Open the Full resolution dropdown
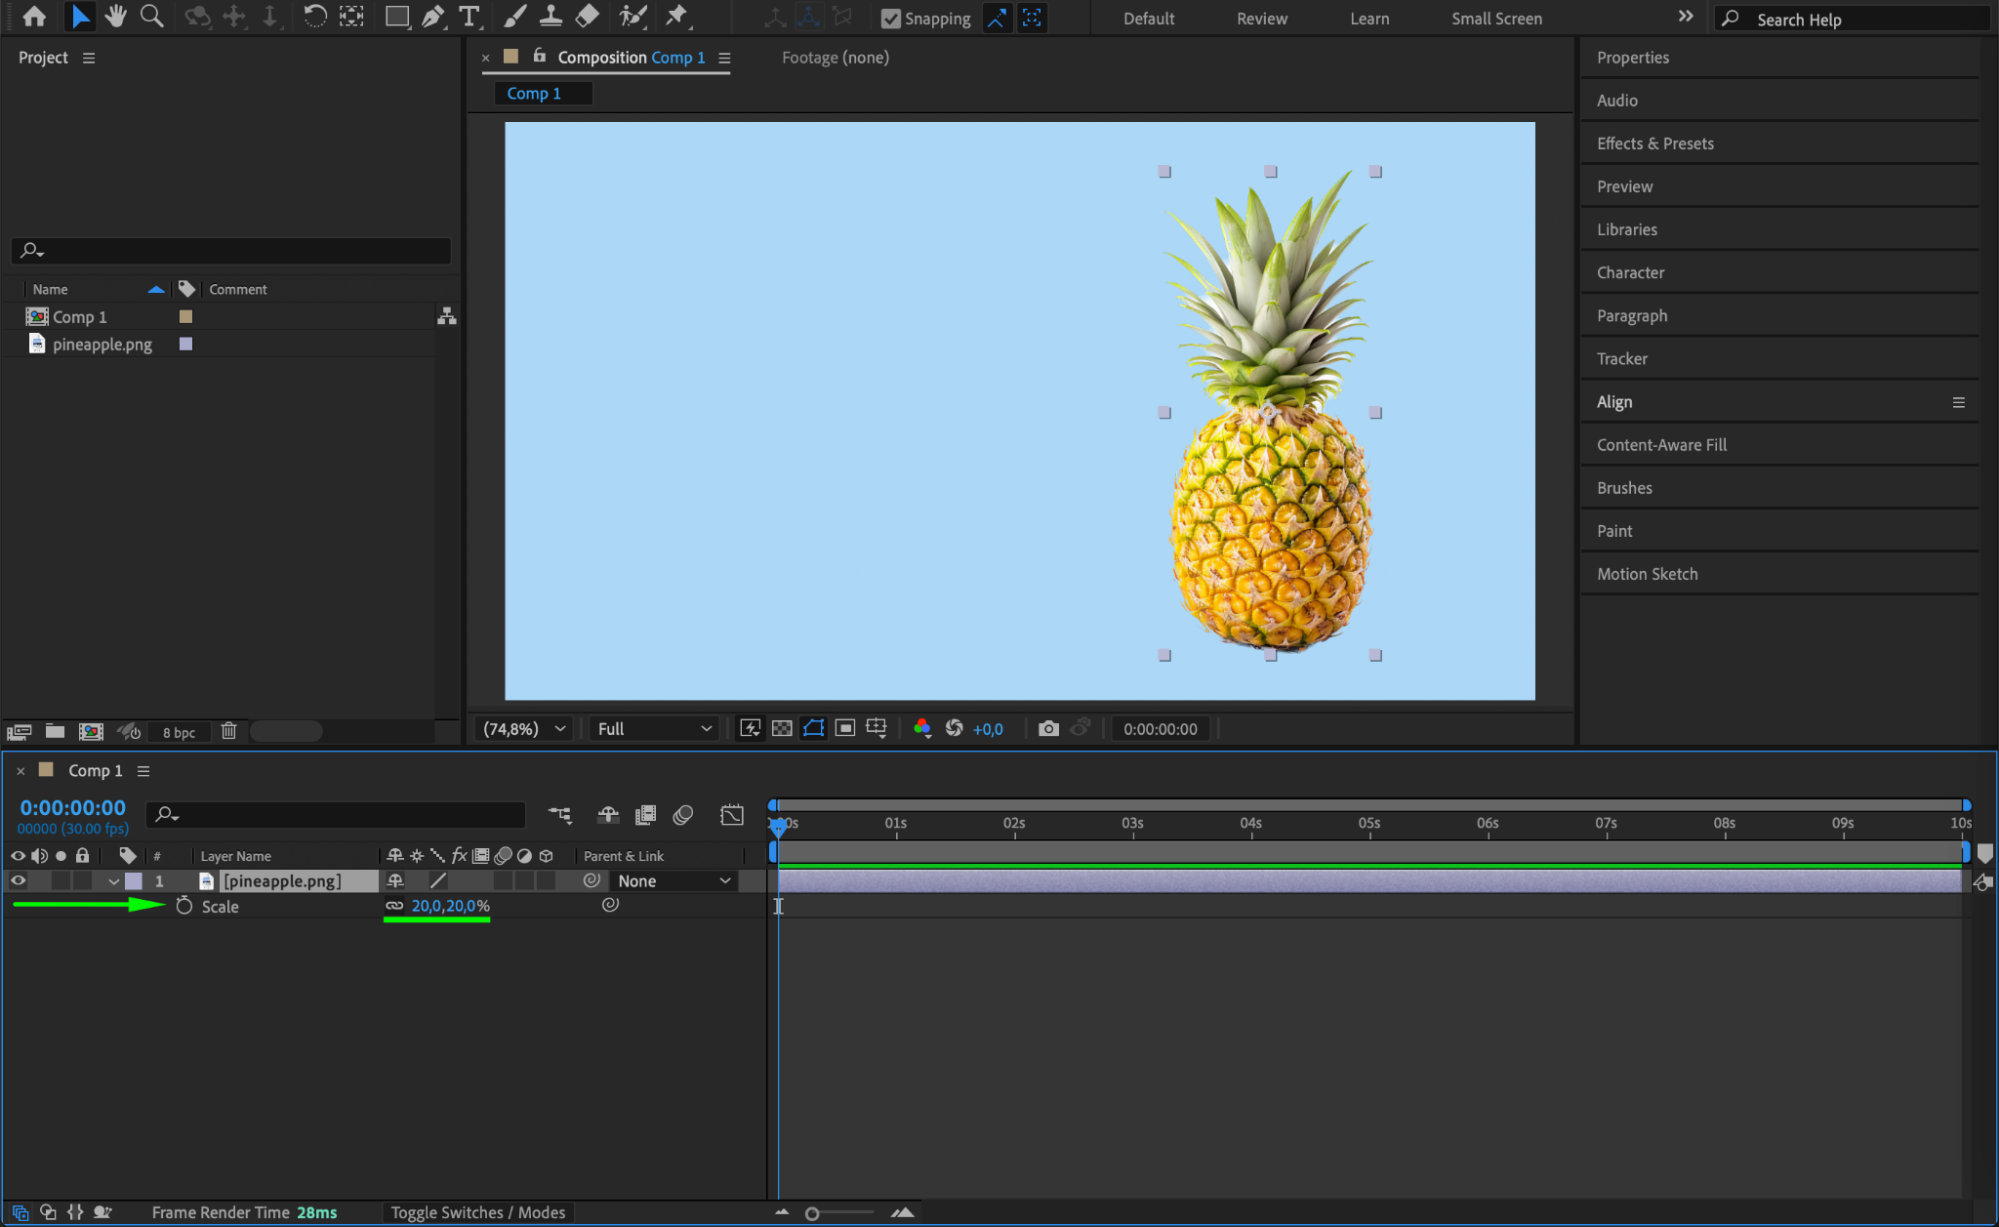Viewport: 1999px width, 1227px height. [x=654, y=729]
